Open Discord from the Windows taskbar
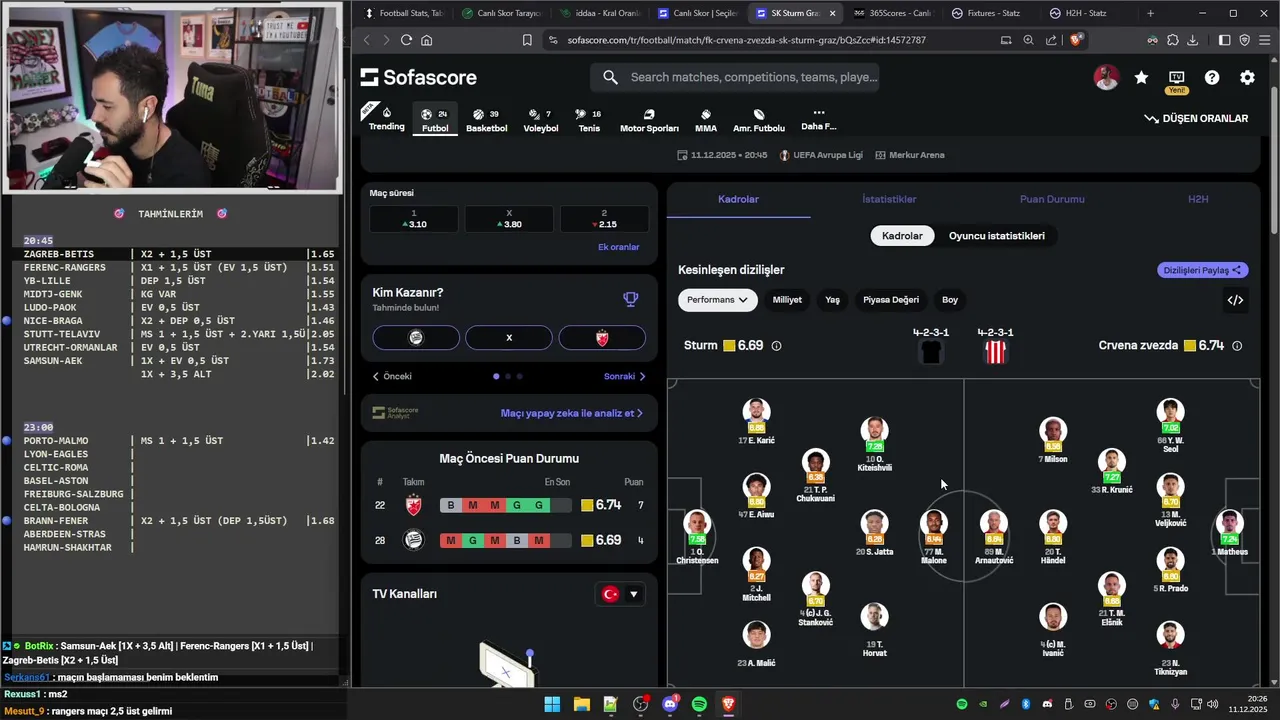Viewport: 1280px width, 720px height. click(x=670, y=704)
